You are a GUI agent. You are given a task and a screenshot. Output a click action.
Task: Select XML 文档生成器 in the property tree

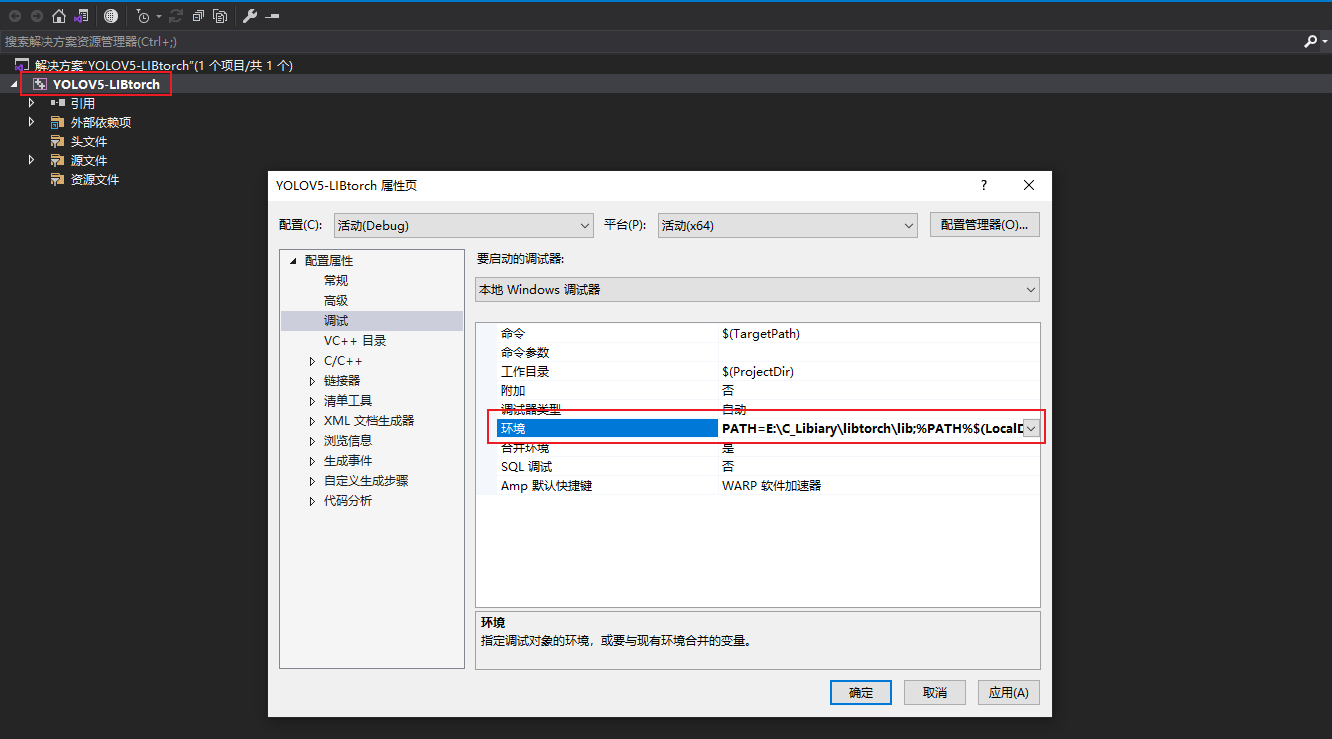coord(369,421)
